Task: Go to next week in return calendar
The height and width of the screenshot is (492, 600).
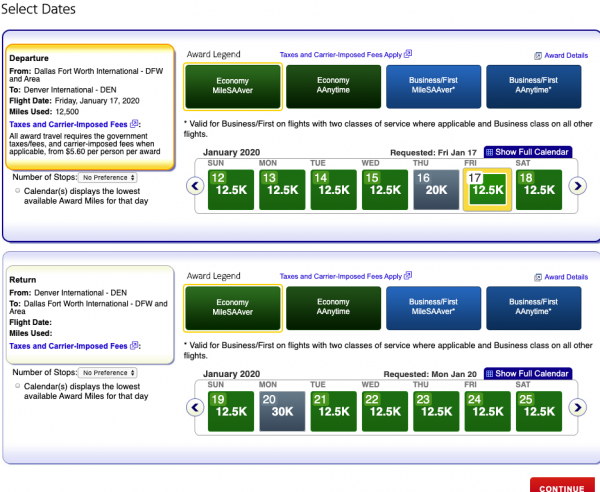Action: tap(576, 408)
